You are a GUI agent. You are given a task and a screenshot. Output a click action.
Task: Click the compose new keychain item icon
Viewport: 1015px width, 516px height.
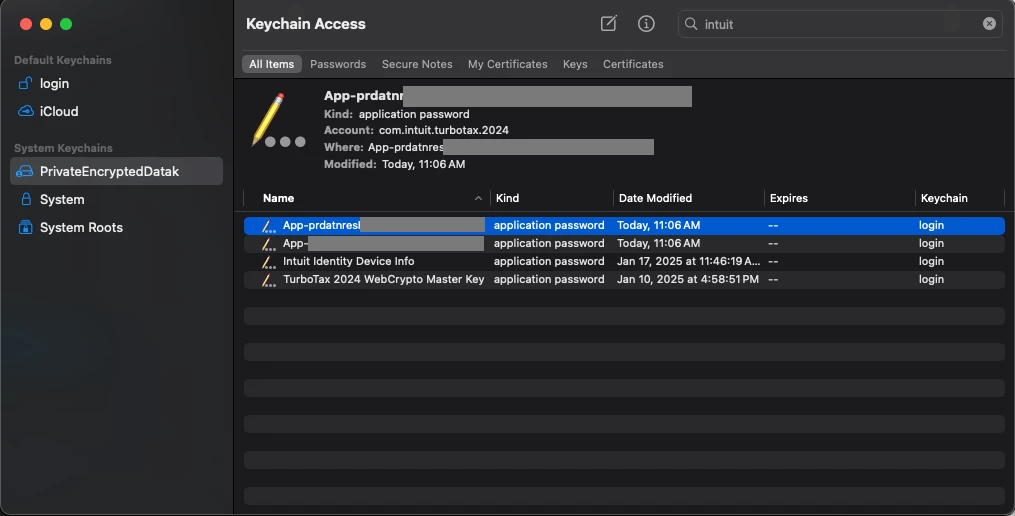(x=608, y=24)
